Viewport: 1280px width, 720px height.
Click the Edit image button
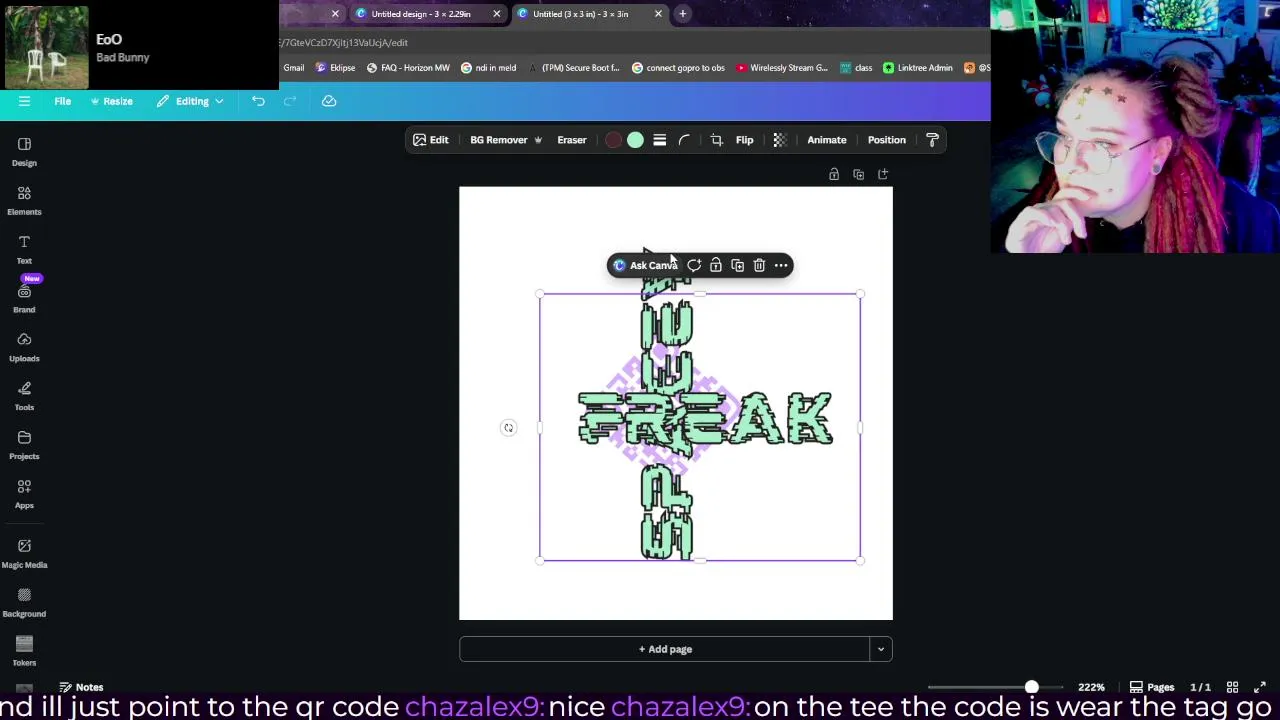[431, 140]
